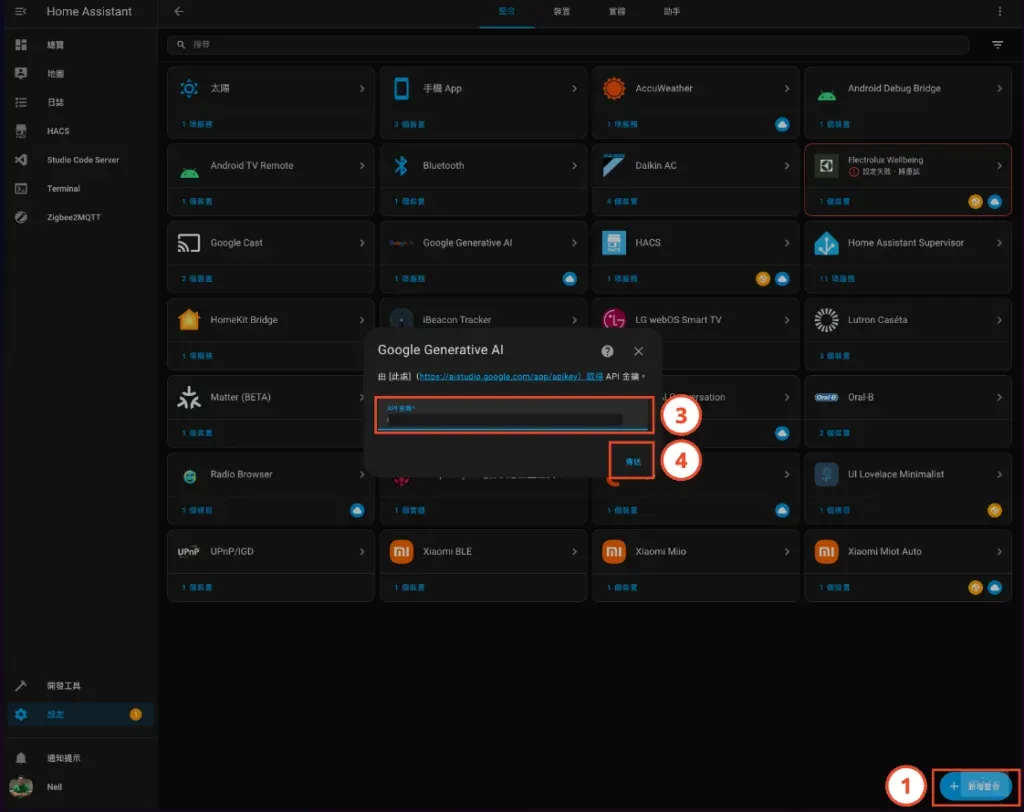The width and height of the screenshot is (1024, 812).
Task: Open HACS in the sidebar
Action: coord(57,131)
